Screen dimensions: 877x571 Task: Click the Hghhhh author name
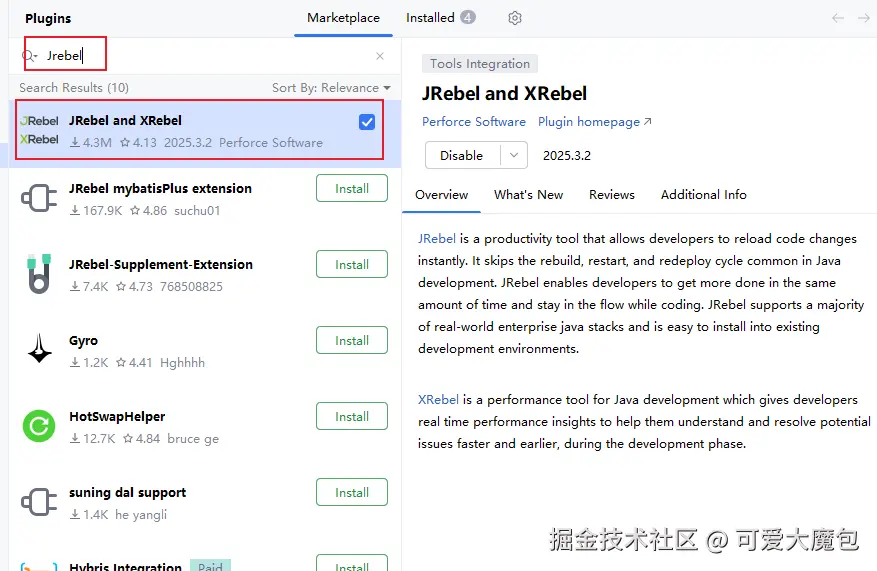point(182,363)
